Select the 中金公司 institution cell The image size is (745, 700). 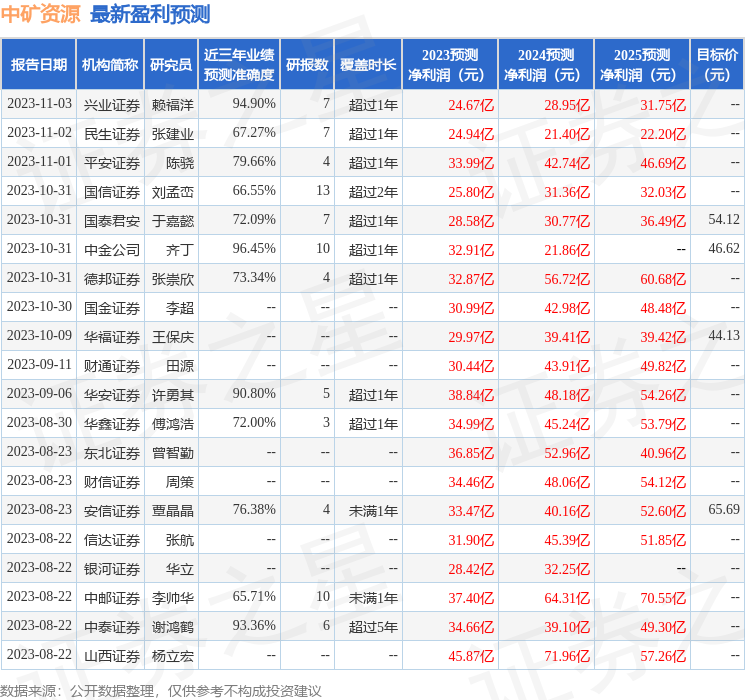coord(112,249)
